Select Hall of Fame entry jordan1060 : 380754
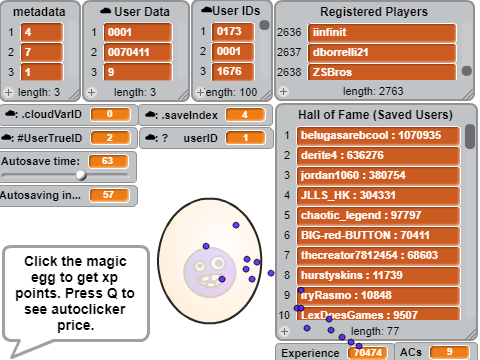Screen dimensions: 480x360 point(379,176)
